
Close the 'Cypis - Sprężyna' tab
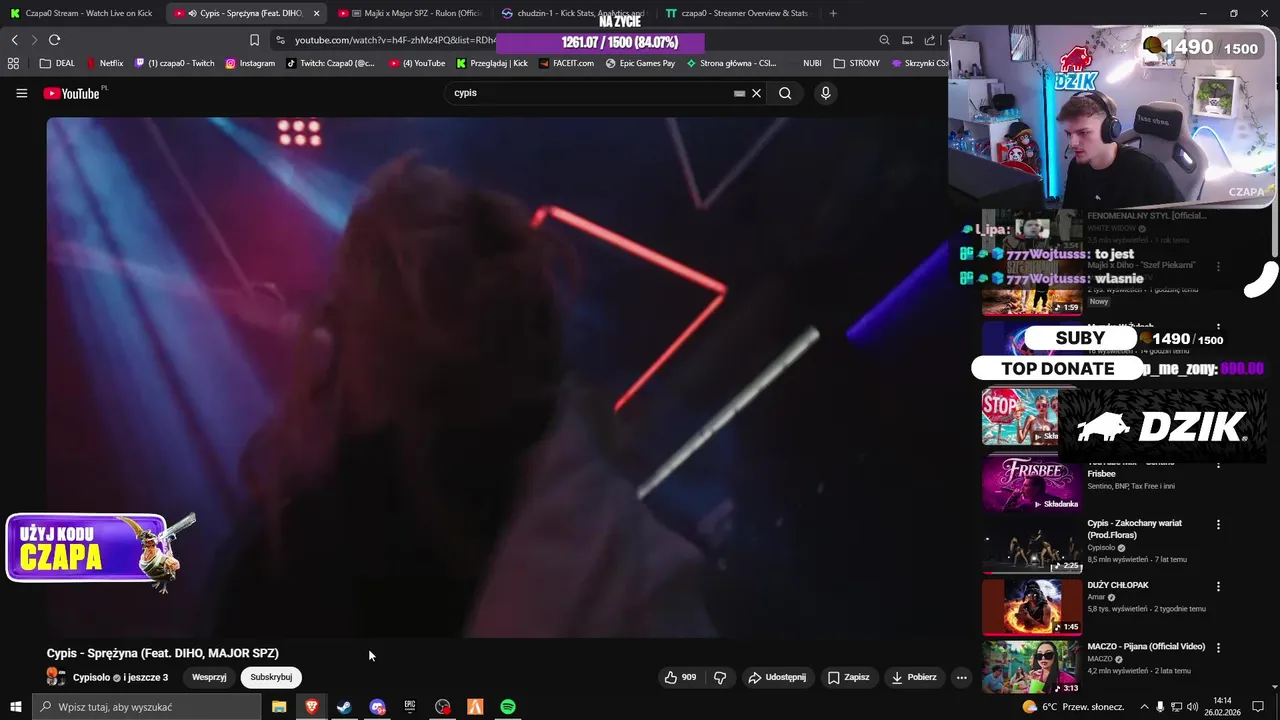tap(317, 13)
